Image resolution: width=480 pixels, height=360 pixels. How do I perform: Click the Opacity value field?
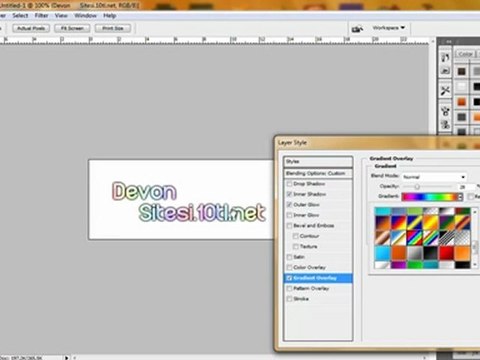[x=465, y=187]
